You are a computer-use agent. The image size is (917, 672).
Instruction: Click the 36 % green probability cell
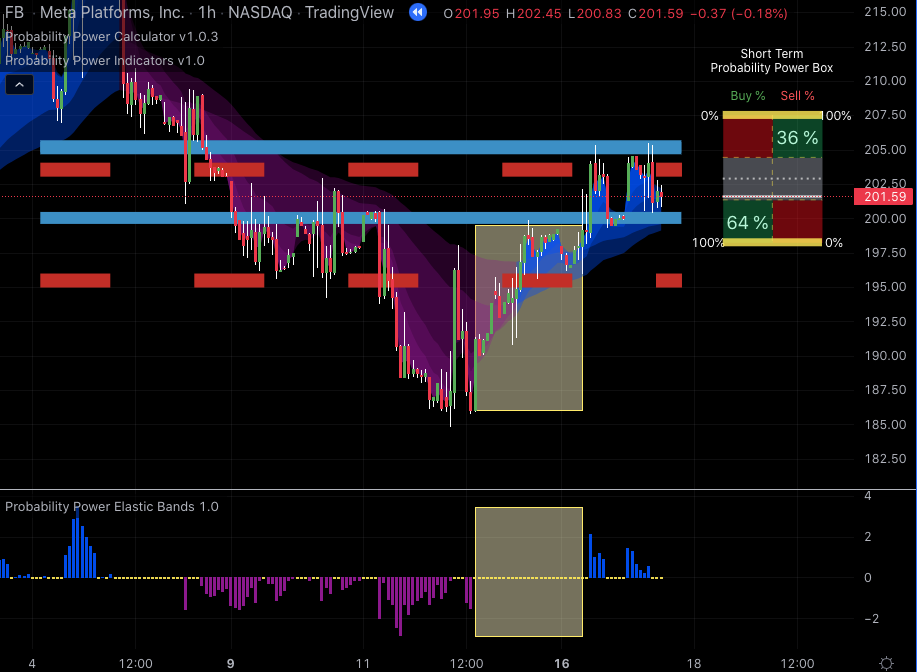coord(797,138)
